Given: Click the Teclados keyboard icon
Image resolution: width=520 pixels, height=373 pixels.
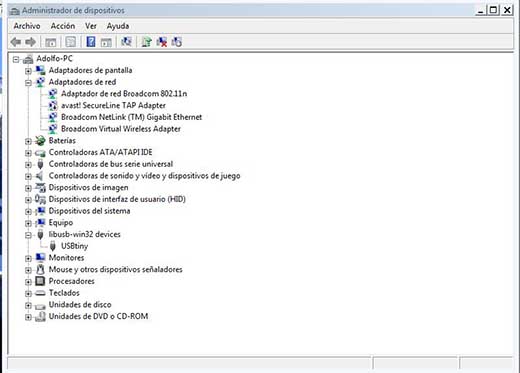Looking at the screenshot, I should 40,293.
